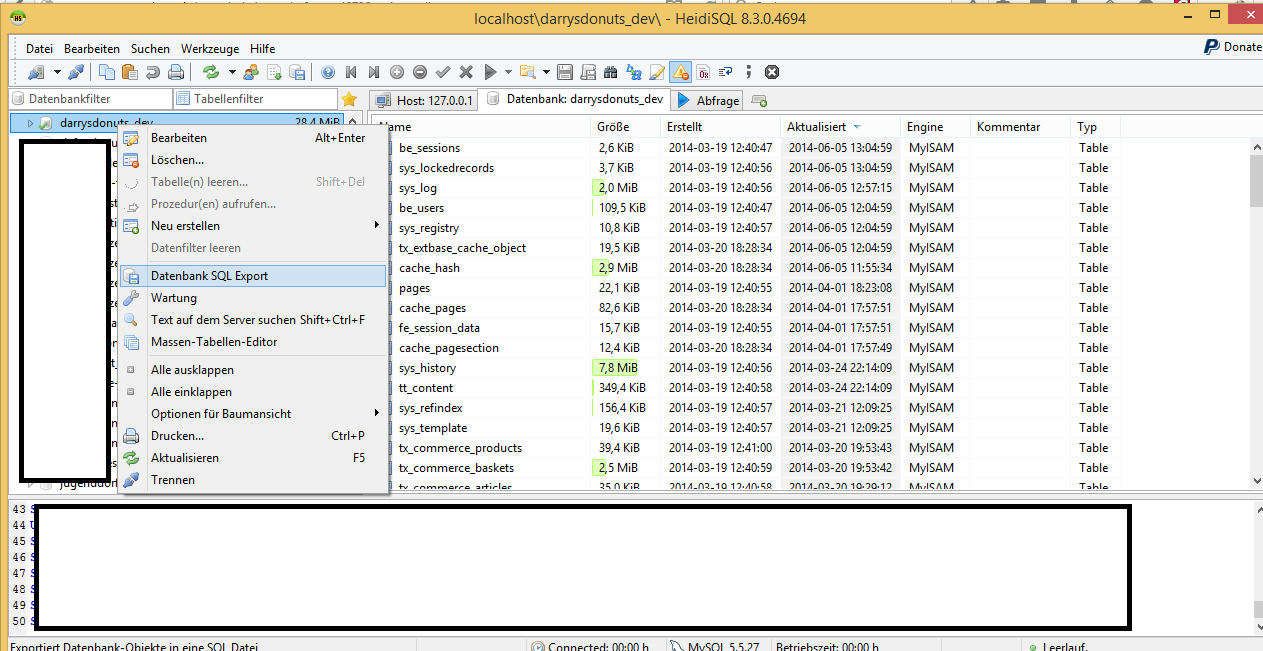
Task: Sort by Erstellt column header
Action: [721, 127]
